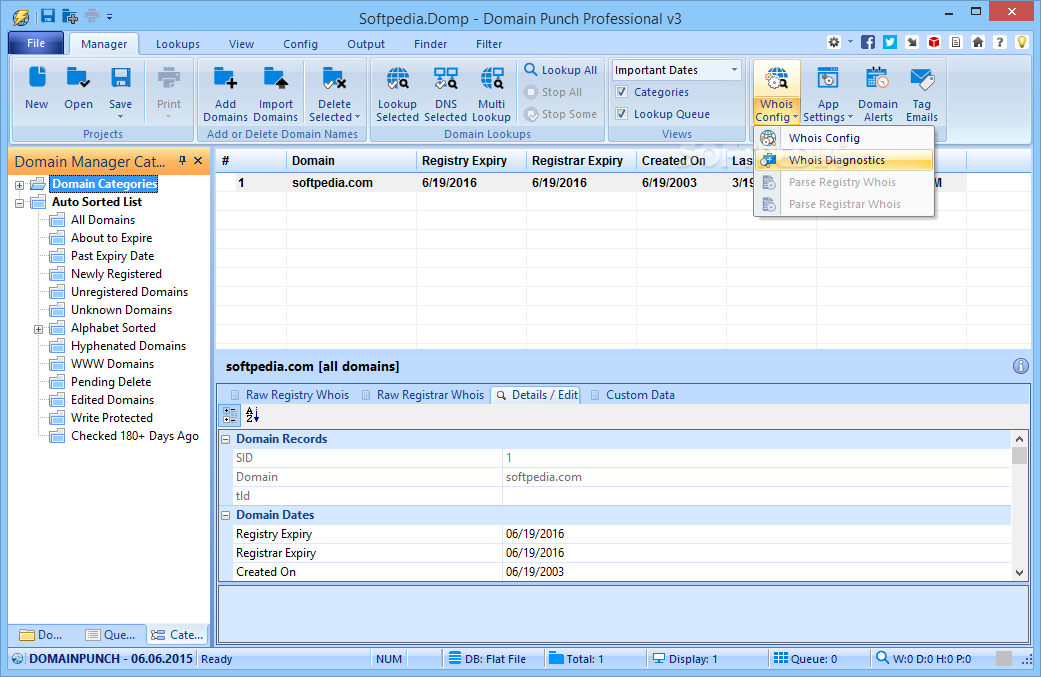Open the Custom Data tab

click(x=633, y=395)
